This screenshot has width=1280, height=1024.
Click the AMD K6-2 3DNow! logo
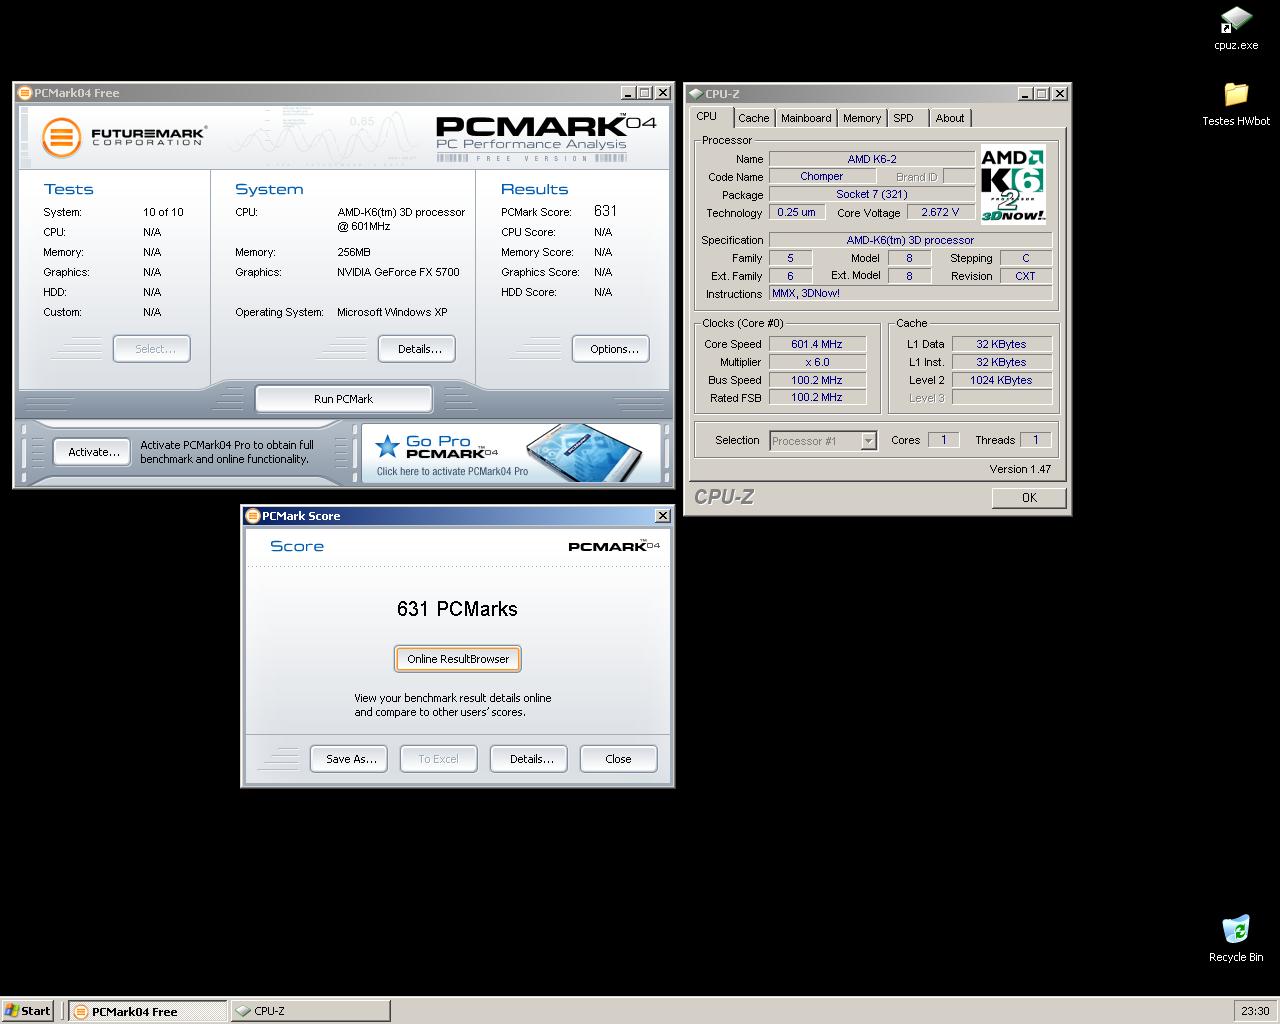click(x=1013, y=184)
